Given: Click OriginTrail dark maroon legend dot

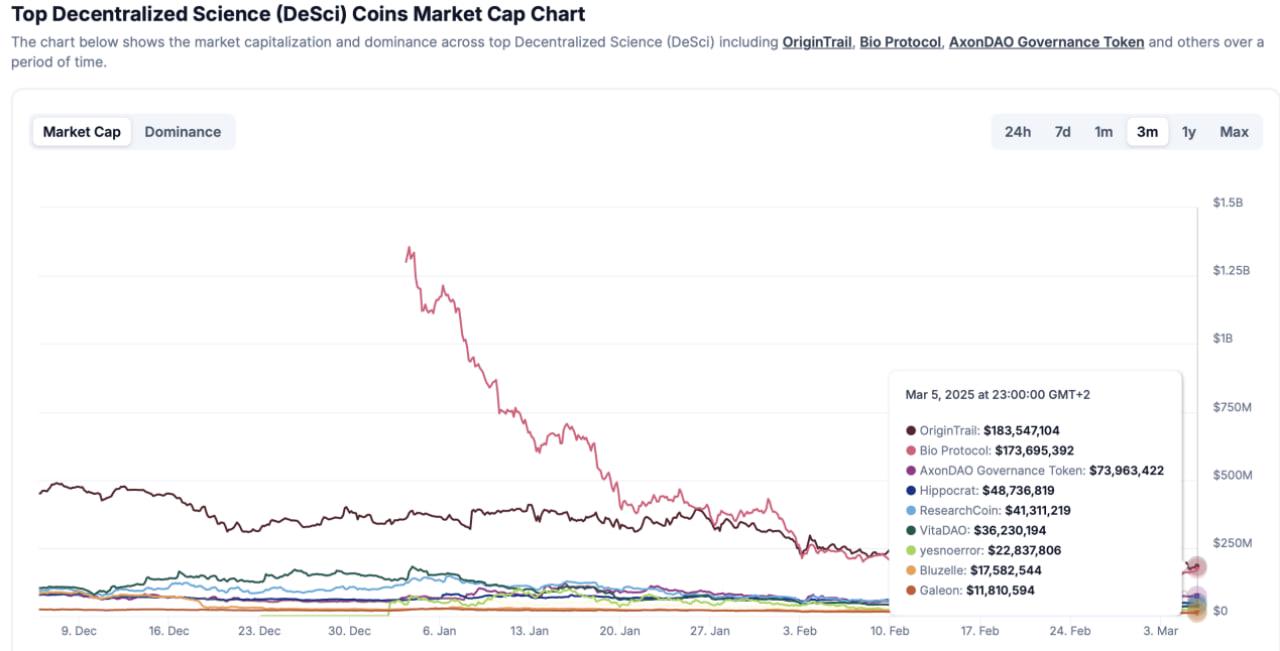Looking at the screenshot, I should pos(910,431).
